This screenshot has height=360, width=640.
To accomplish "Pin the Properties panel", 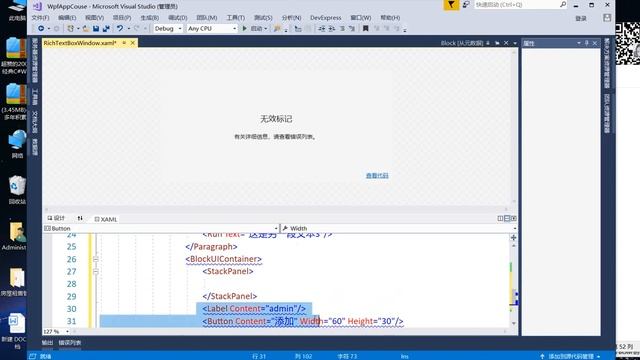I will (x=587, y=43).
